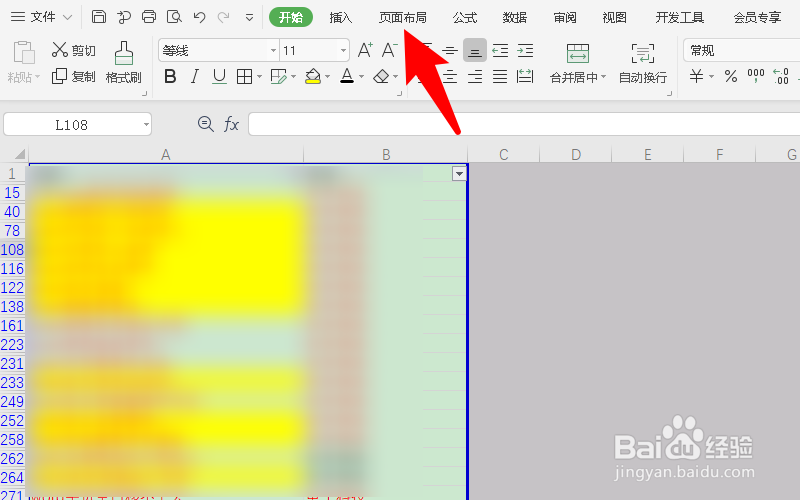Click the 粘贴 Paste icon
This screenshot has width=800, height=500.
[23, 53]
